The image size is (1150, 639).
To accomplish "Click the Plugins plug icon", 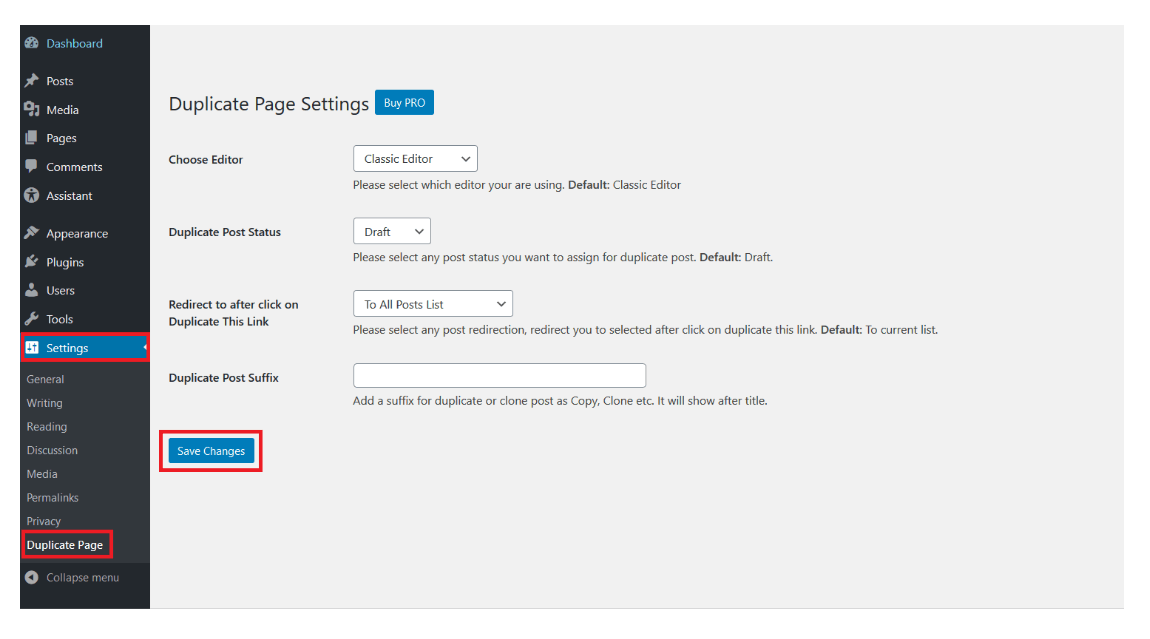I will point(31,262).
